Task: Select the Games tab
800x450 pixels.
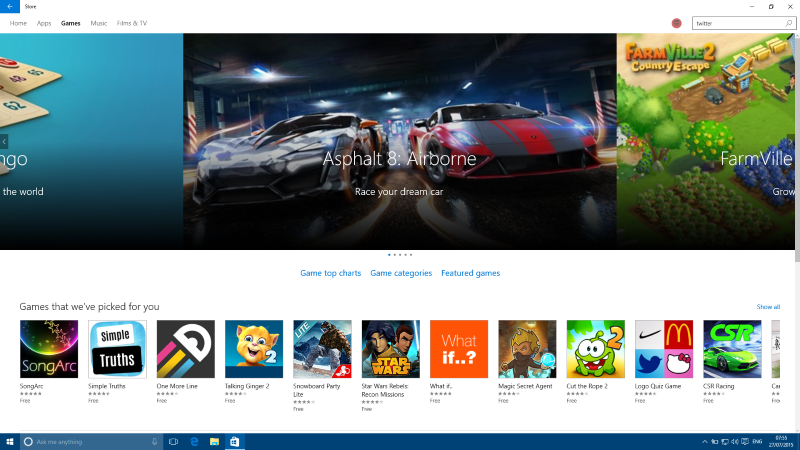Action: (70, 23)
